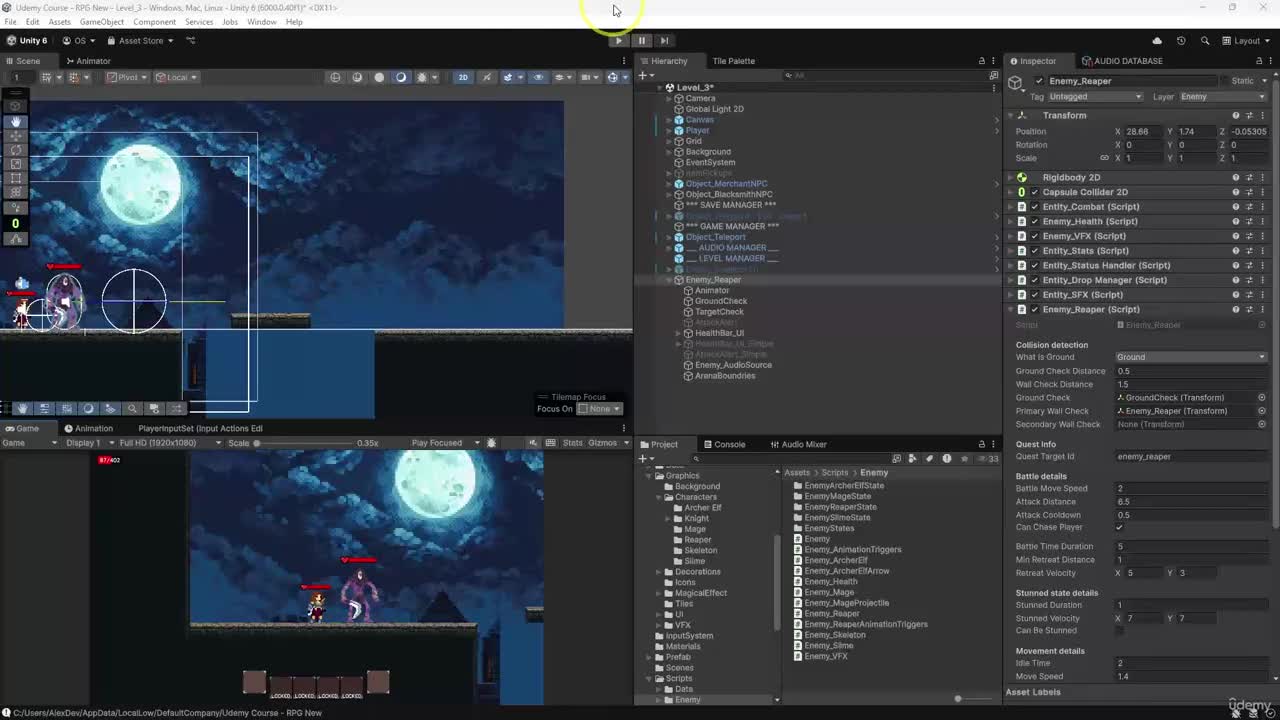Switch to the Tile Palette tab
The width and height of the screenshot is (1280, 720).
coord(733,61)
